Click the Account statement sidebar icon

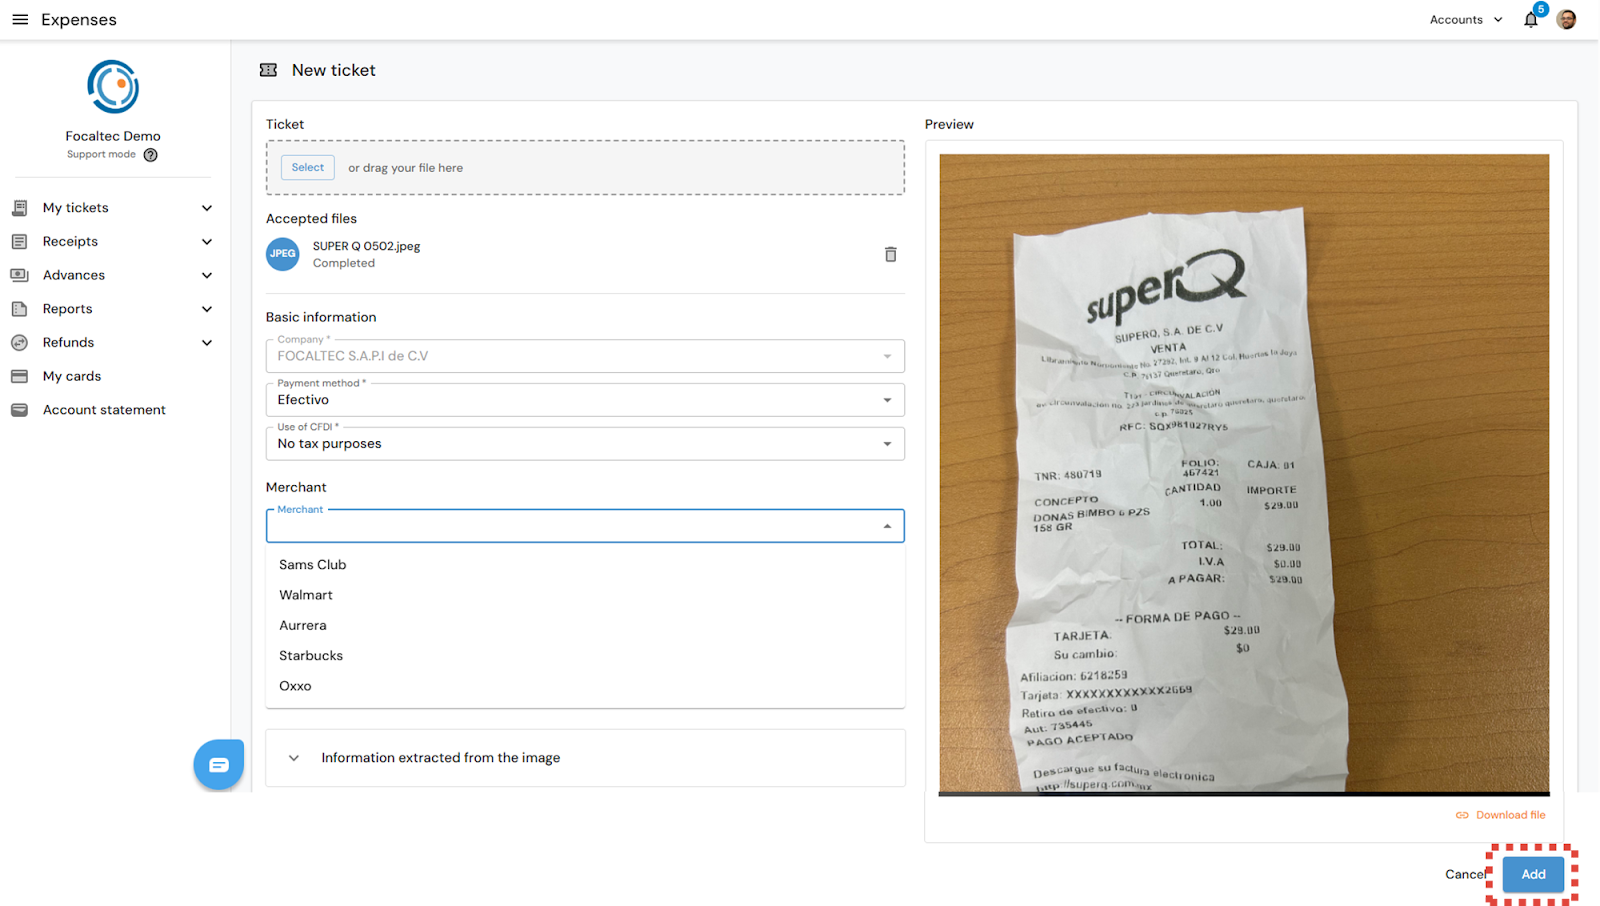click(x=19, y=410)
